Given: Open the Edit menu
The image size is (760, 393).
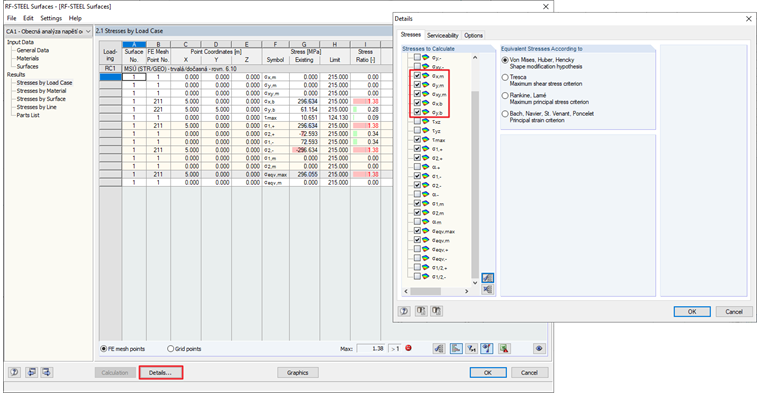Looking at the screenshot, I should point(28,18).
